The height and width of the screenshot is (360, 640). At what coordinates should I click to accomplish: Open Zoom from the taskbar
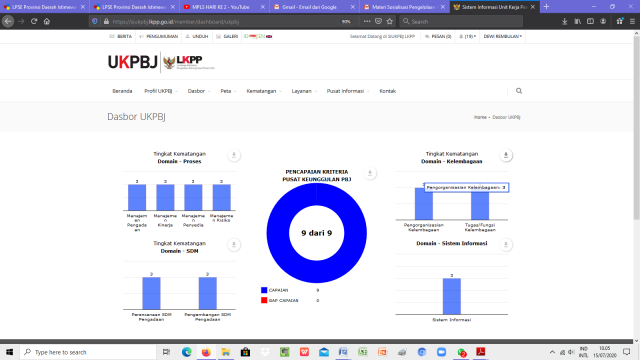441,352
